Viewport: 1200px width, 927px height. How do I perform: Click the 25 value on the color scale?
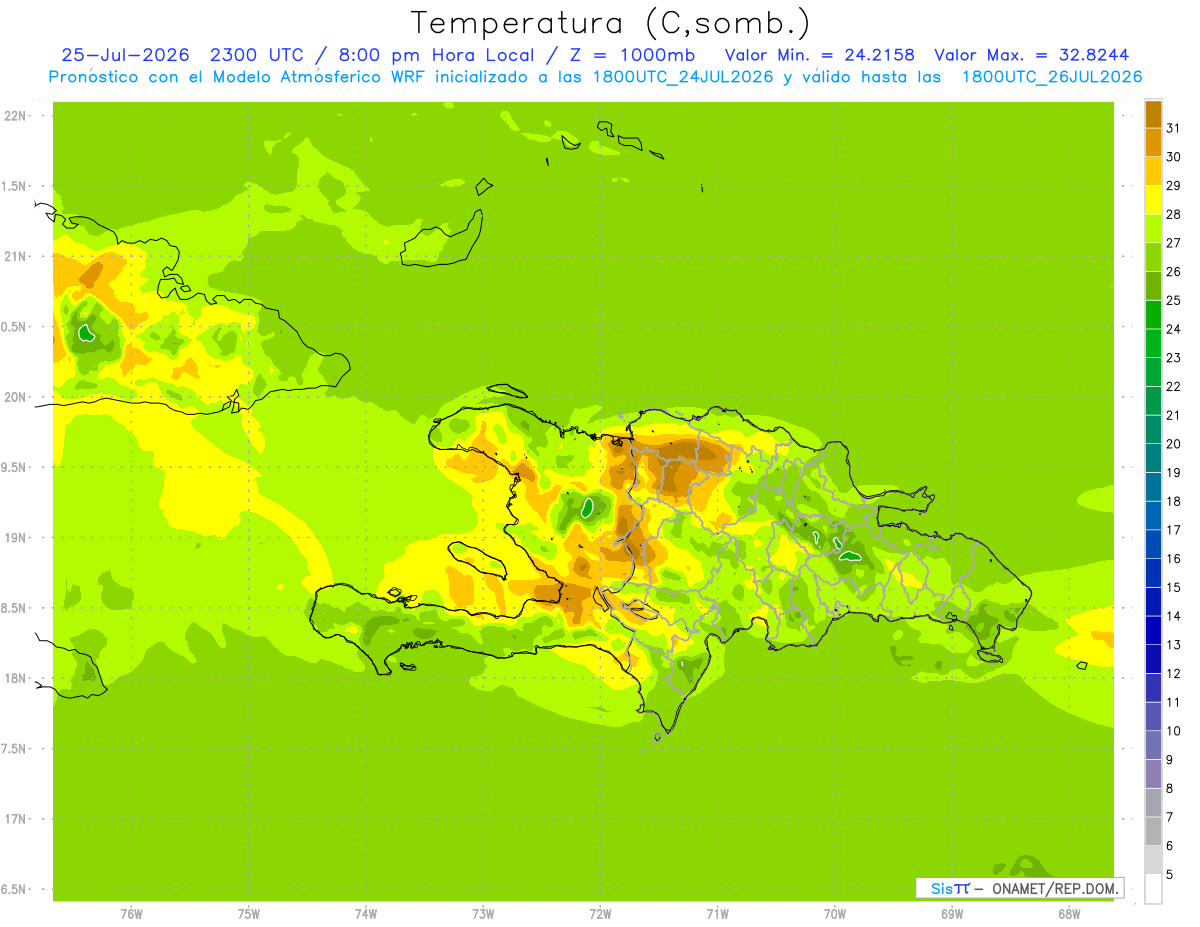(x=1173, y=300)
